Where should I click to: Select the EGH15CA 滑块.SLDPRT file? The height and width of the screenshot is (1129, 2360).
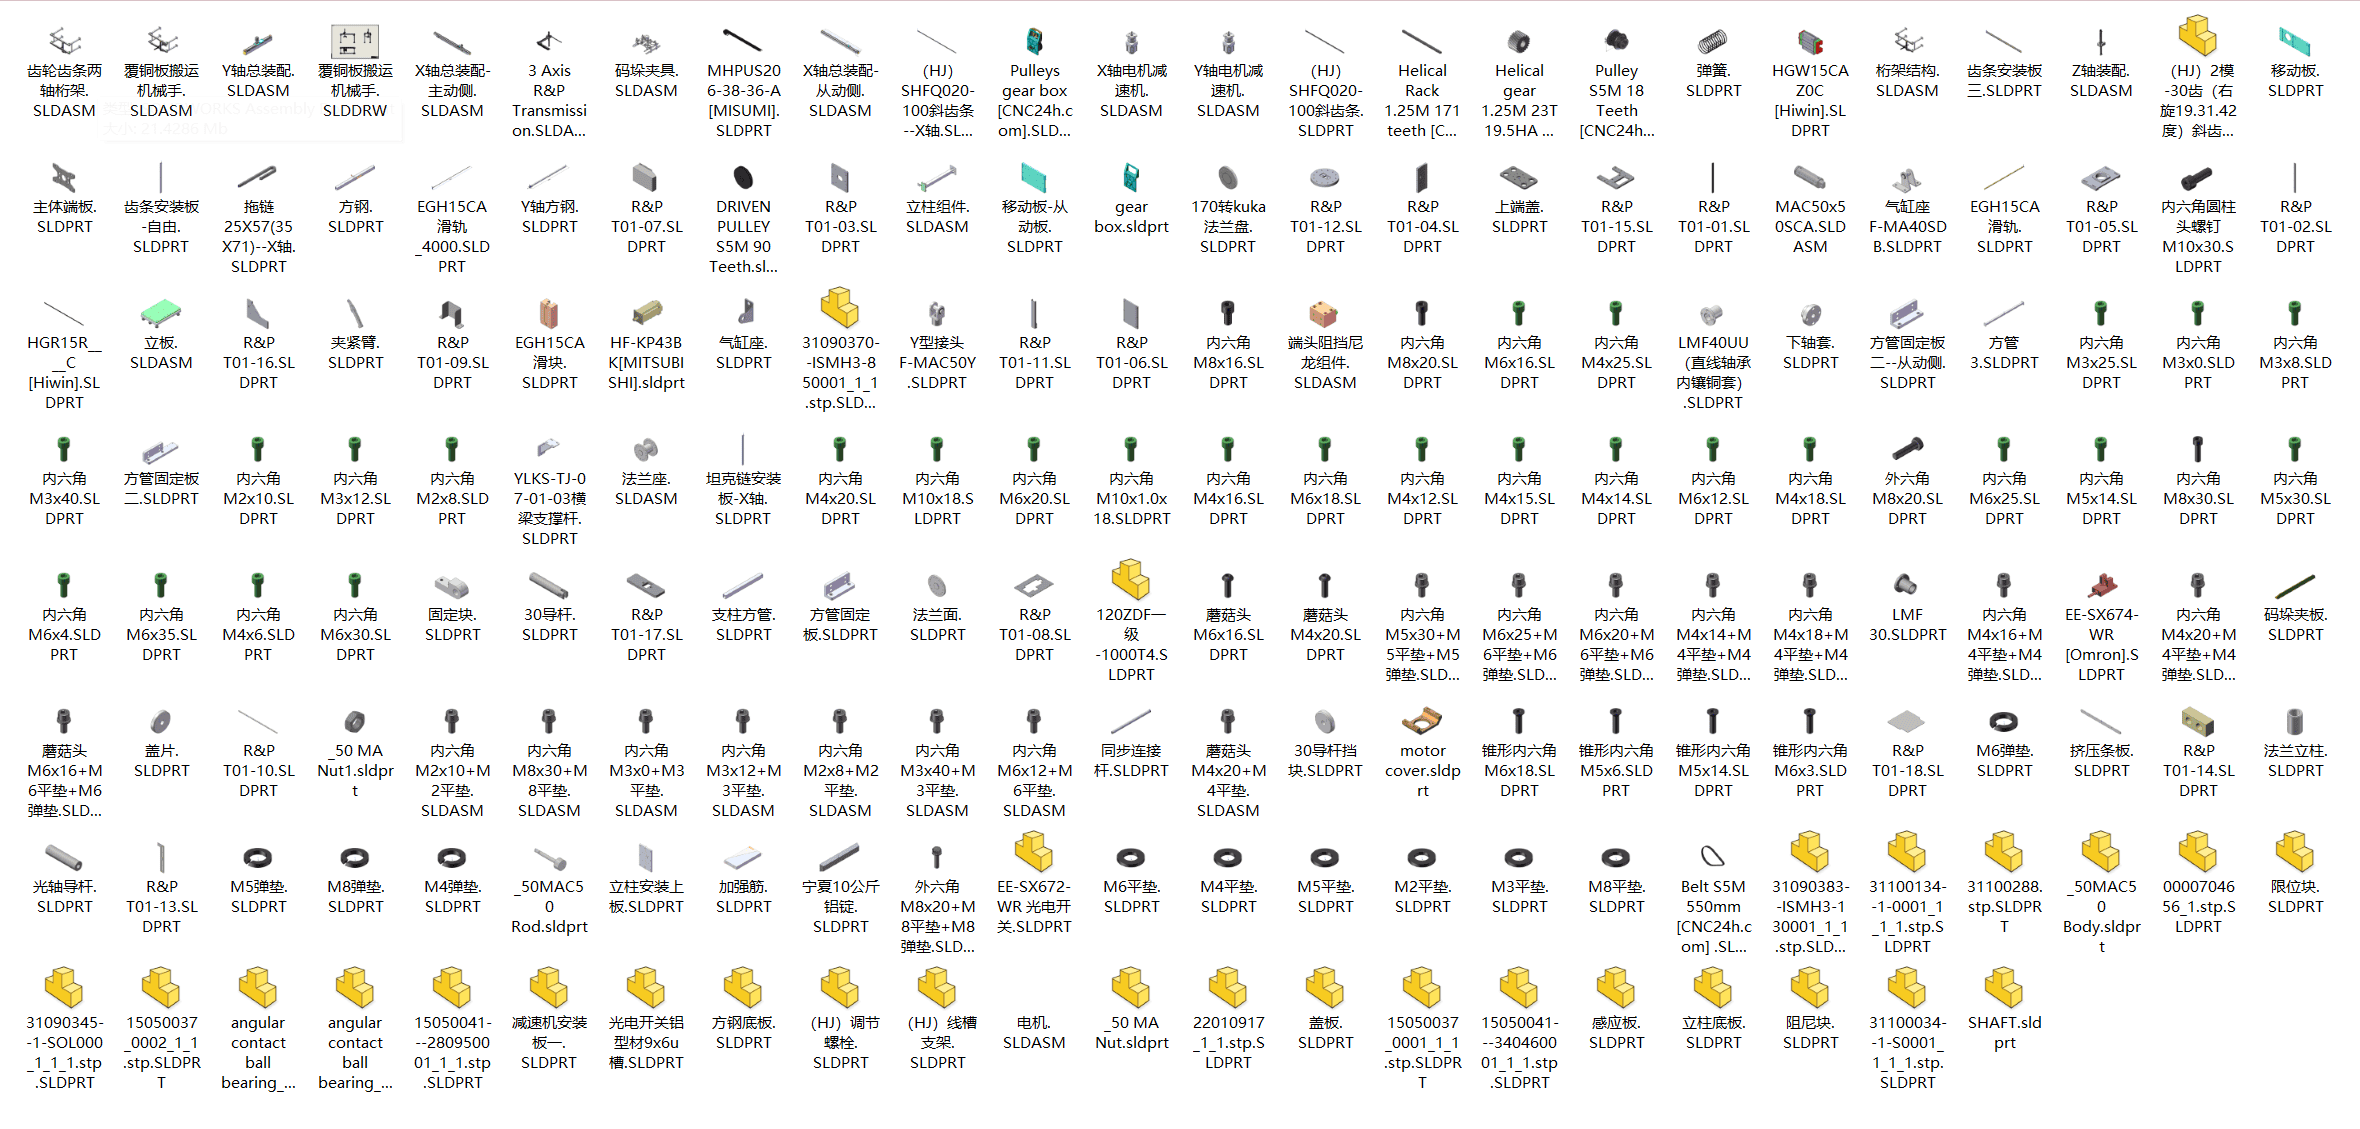point(549,344)
